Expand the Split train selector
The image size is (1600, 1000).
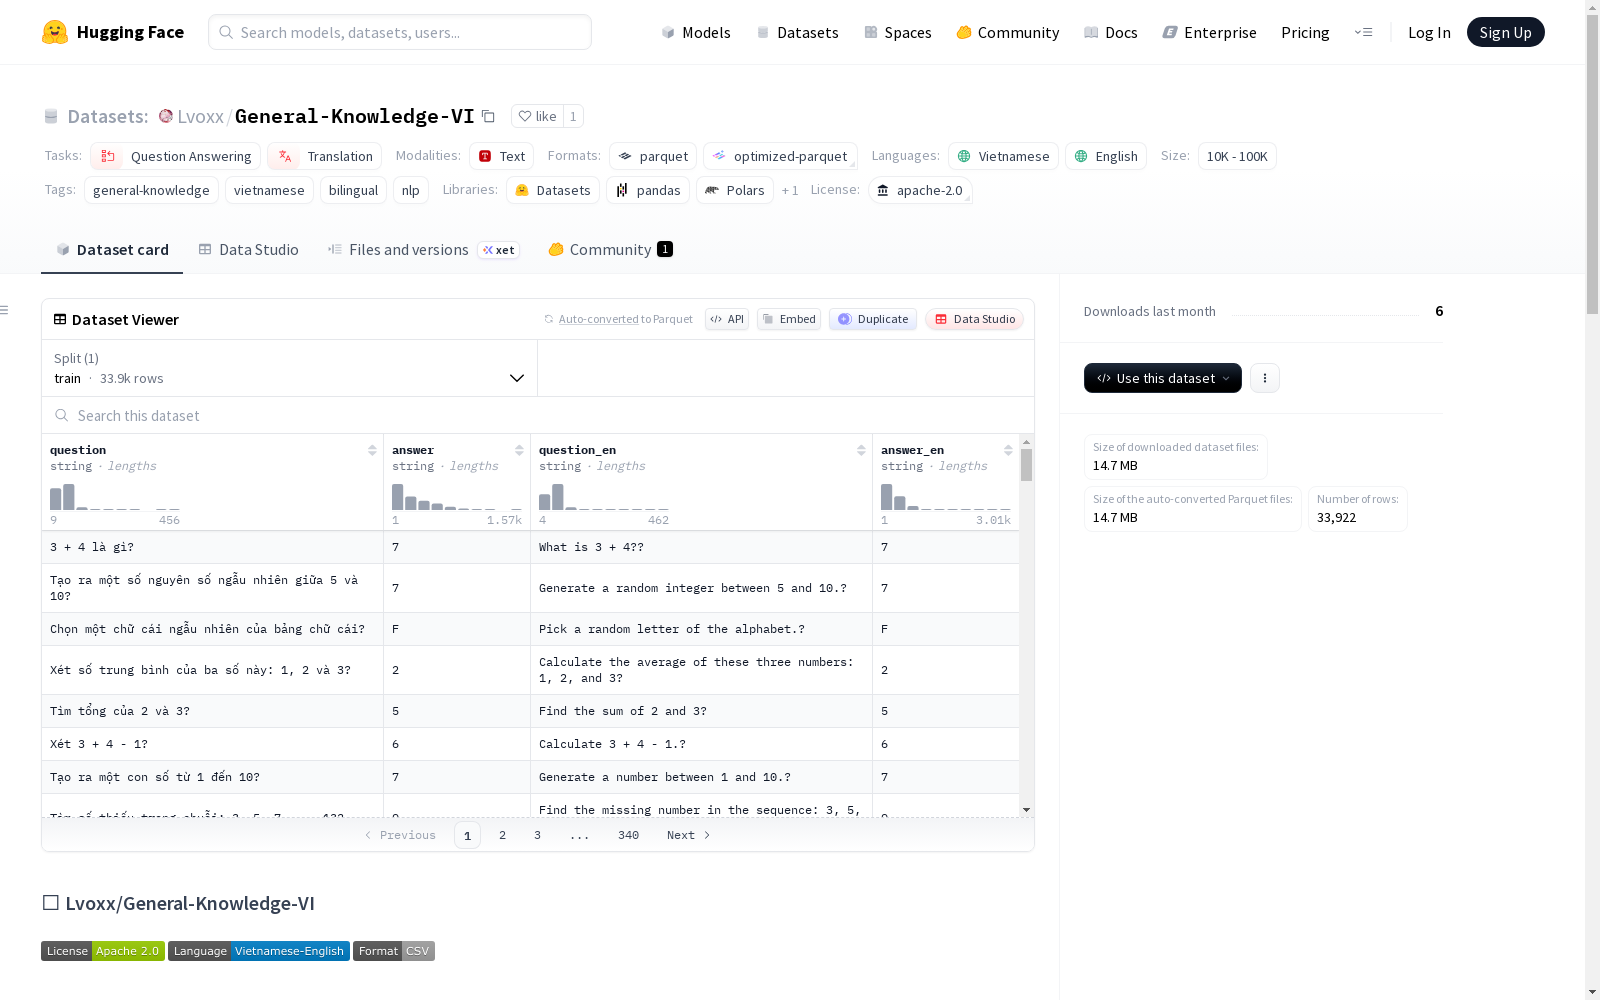[x=290, y=368]
